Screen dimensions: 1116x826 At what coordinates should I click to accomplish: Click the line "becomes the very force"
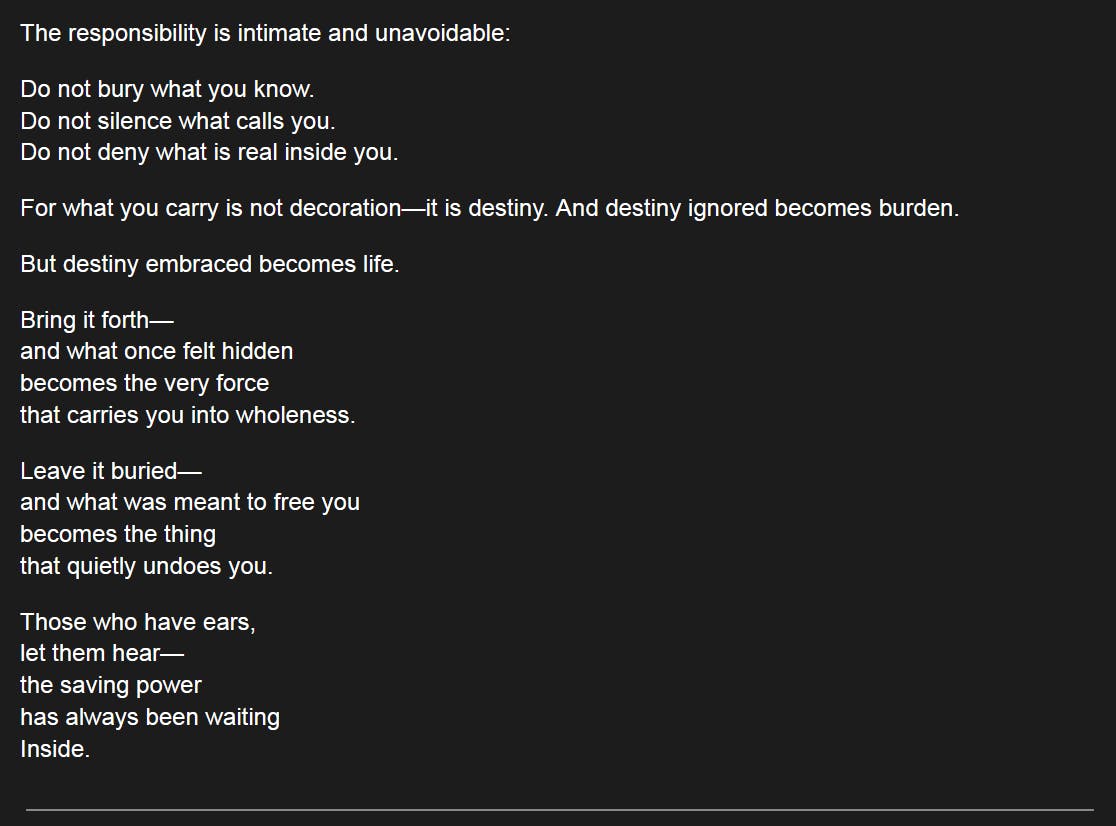coord(144,383)
